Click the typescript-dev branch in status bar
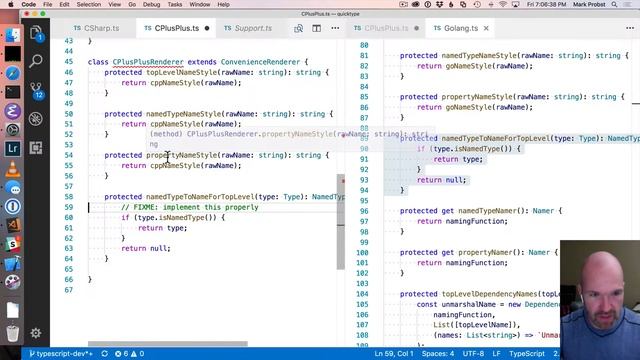This screenshot has width=640, height=360. pyautogui.click(x=61, y=353)
